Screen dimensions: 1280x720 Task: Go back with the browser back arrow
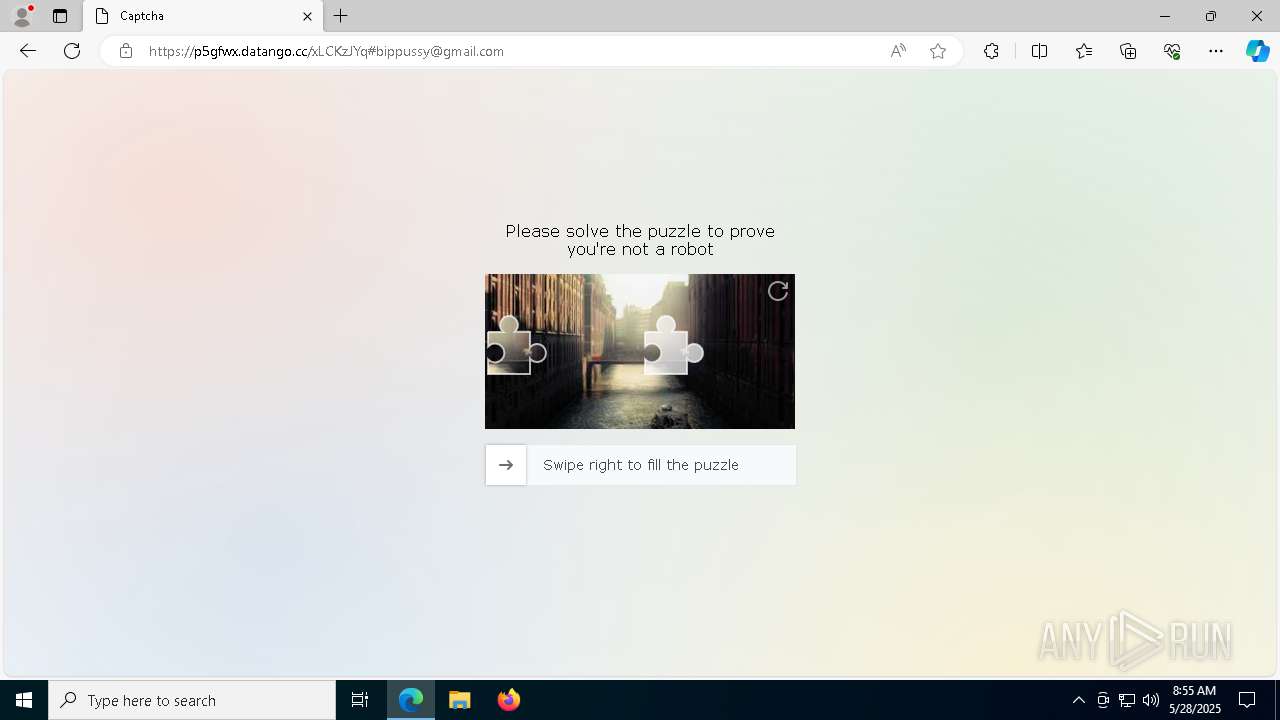pos(28,51)
